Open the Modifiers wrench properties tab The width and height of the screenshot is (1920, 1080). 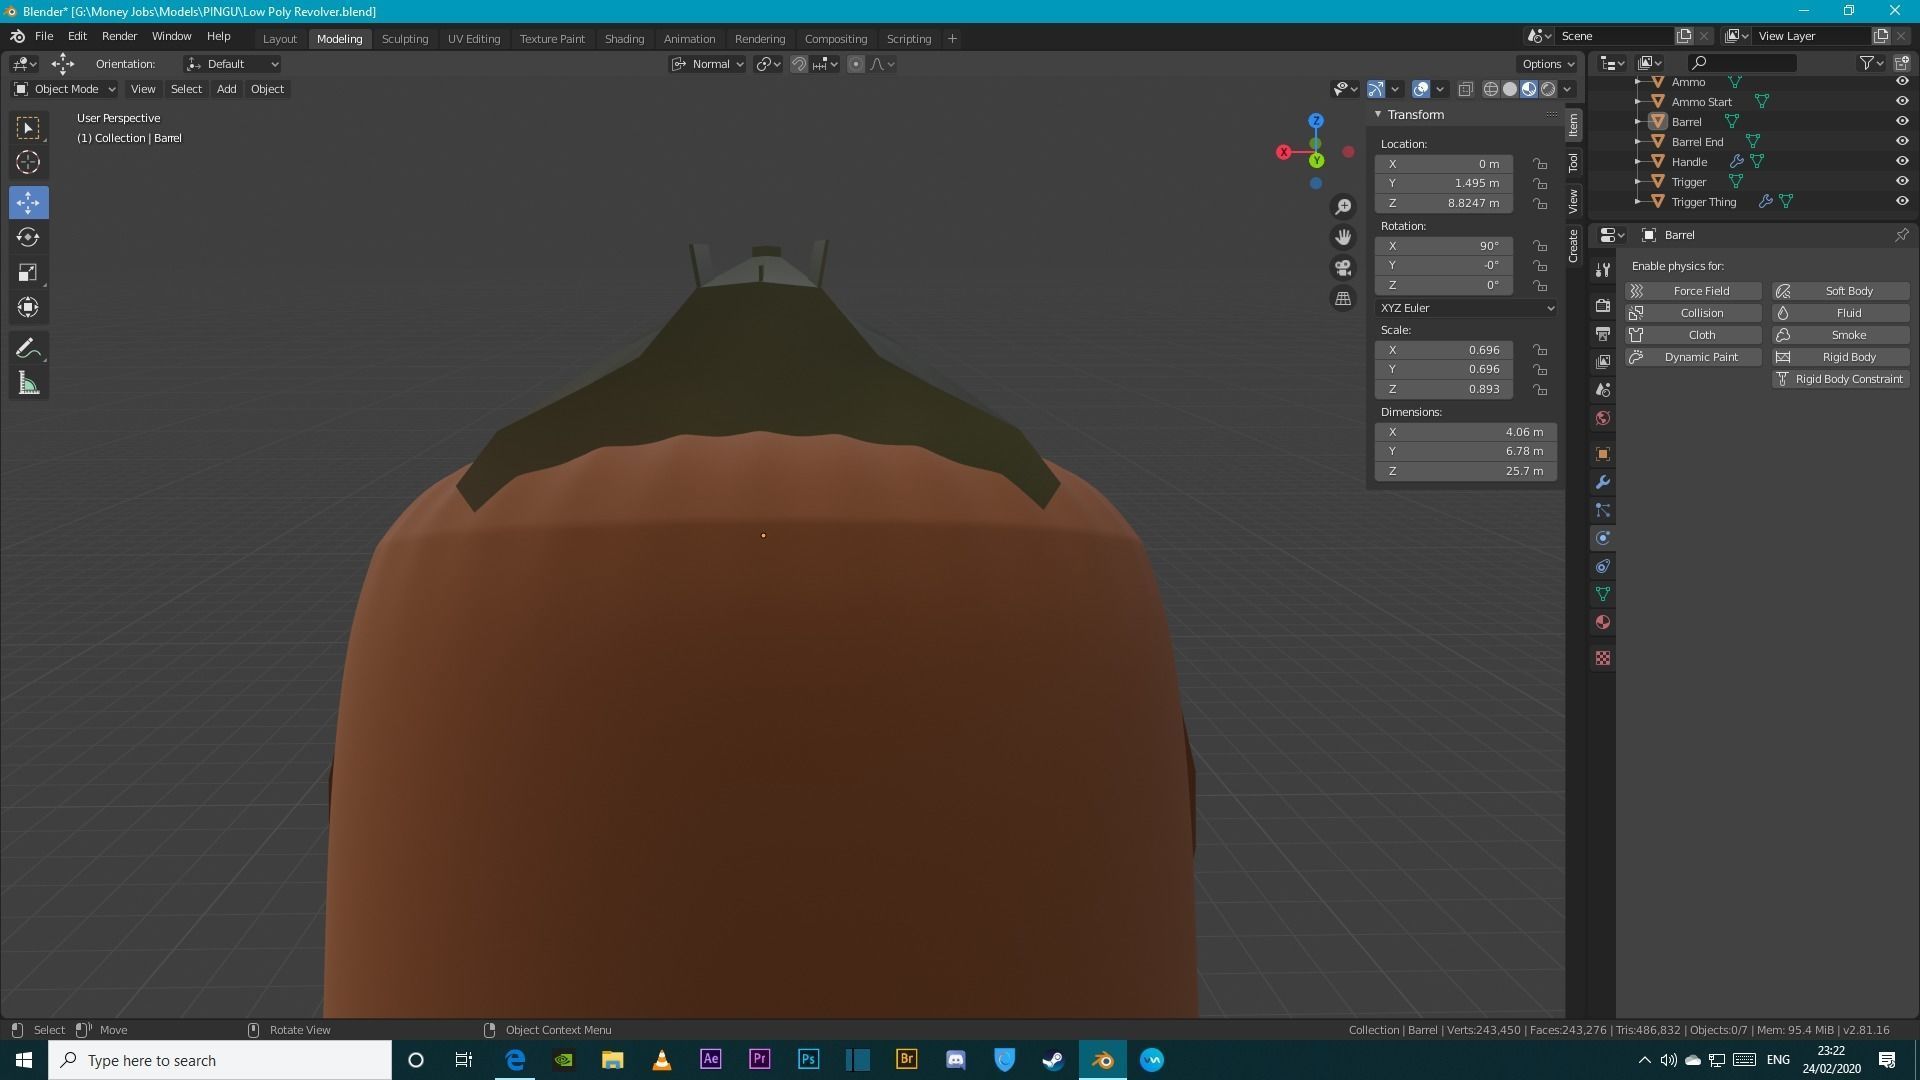(1603, 482)
